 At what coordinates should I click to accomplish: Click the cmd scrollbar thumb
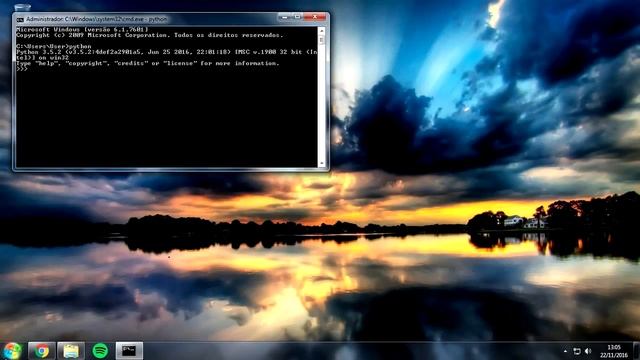[322, 40]
